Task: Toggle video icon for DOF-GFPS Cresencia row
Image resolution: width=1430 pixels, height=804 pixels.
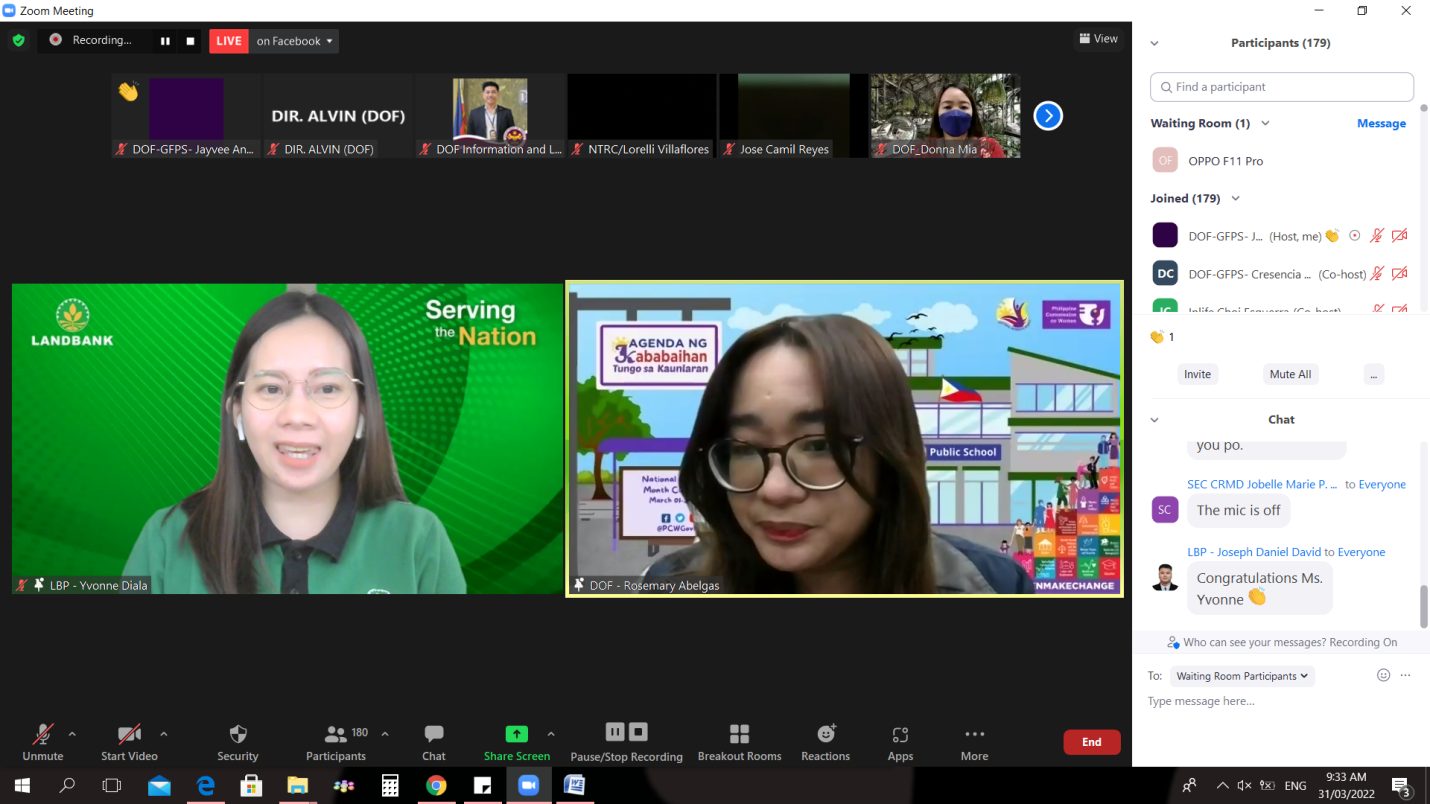Action: (1400, 274)
